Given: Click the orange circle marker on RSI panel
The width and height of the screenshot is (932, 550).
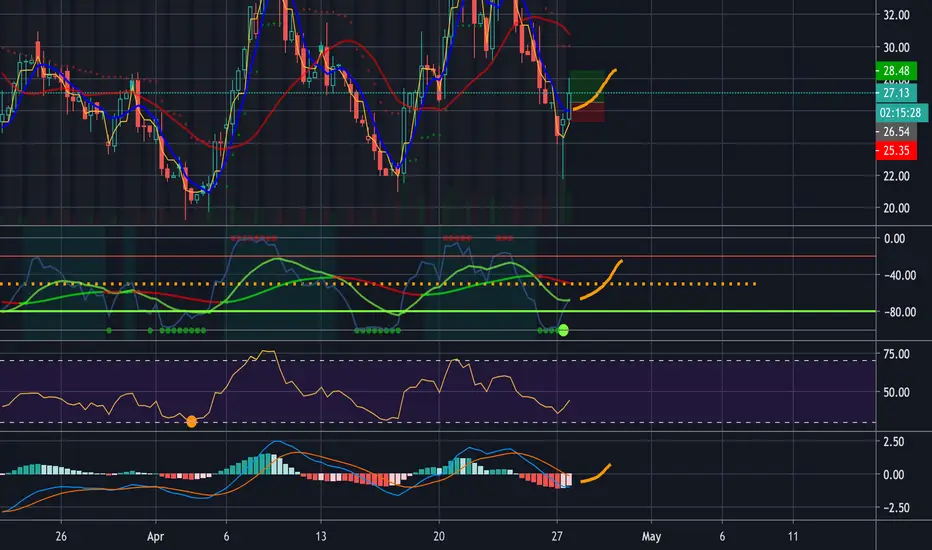Looking at the screenshot, I should pos(191,422).
